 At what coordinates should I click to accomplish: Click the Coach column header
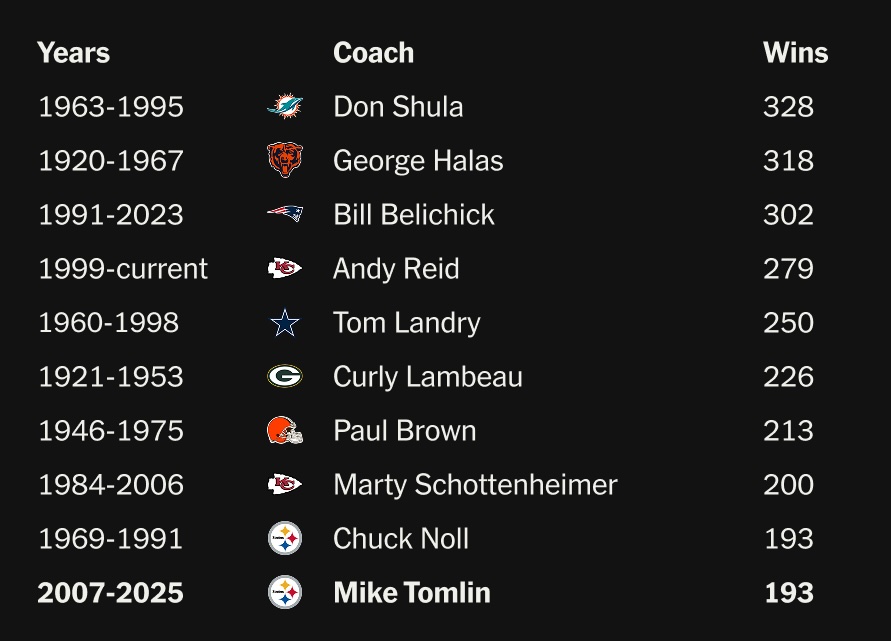tap(373, 53)
